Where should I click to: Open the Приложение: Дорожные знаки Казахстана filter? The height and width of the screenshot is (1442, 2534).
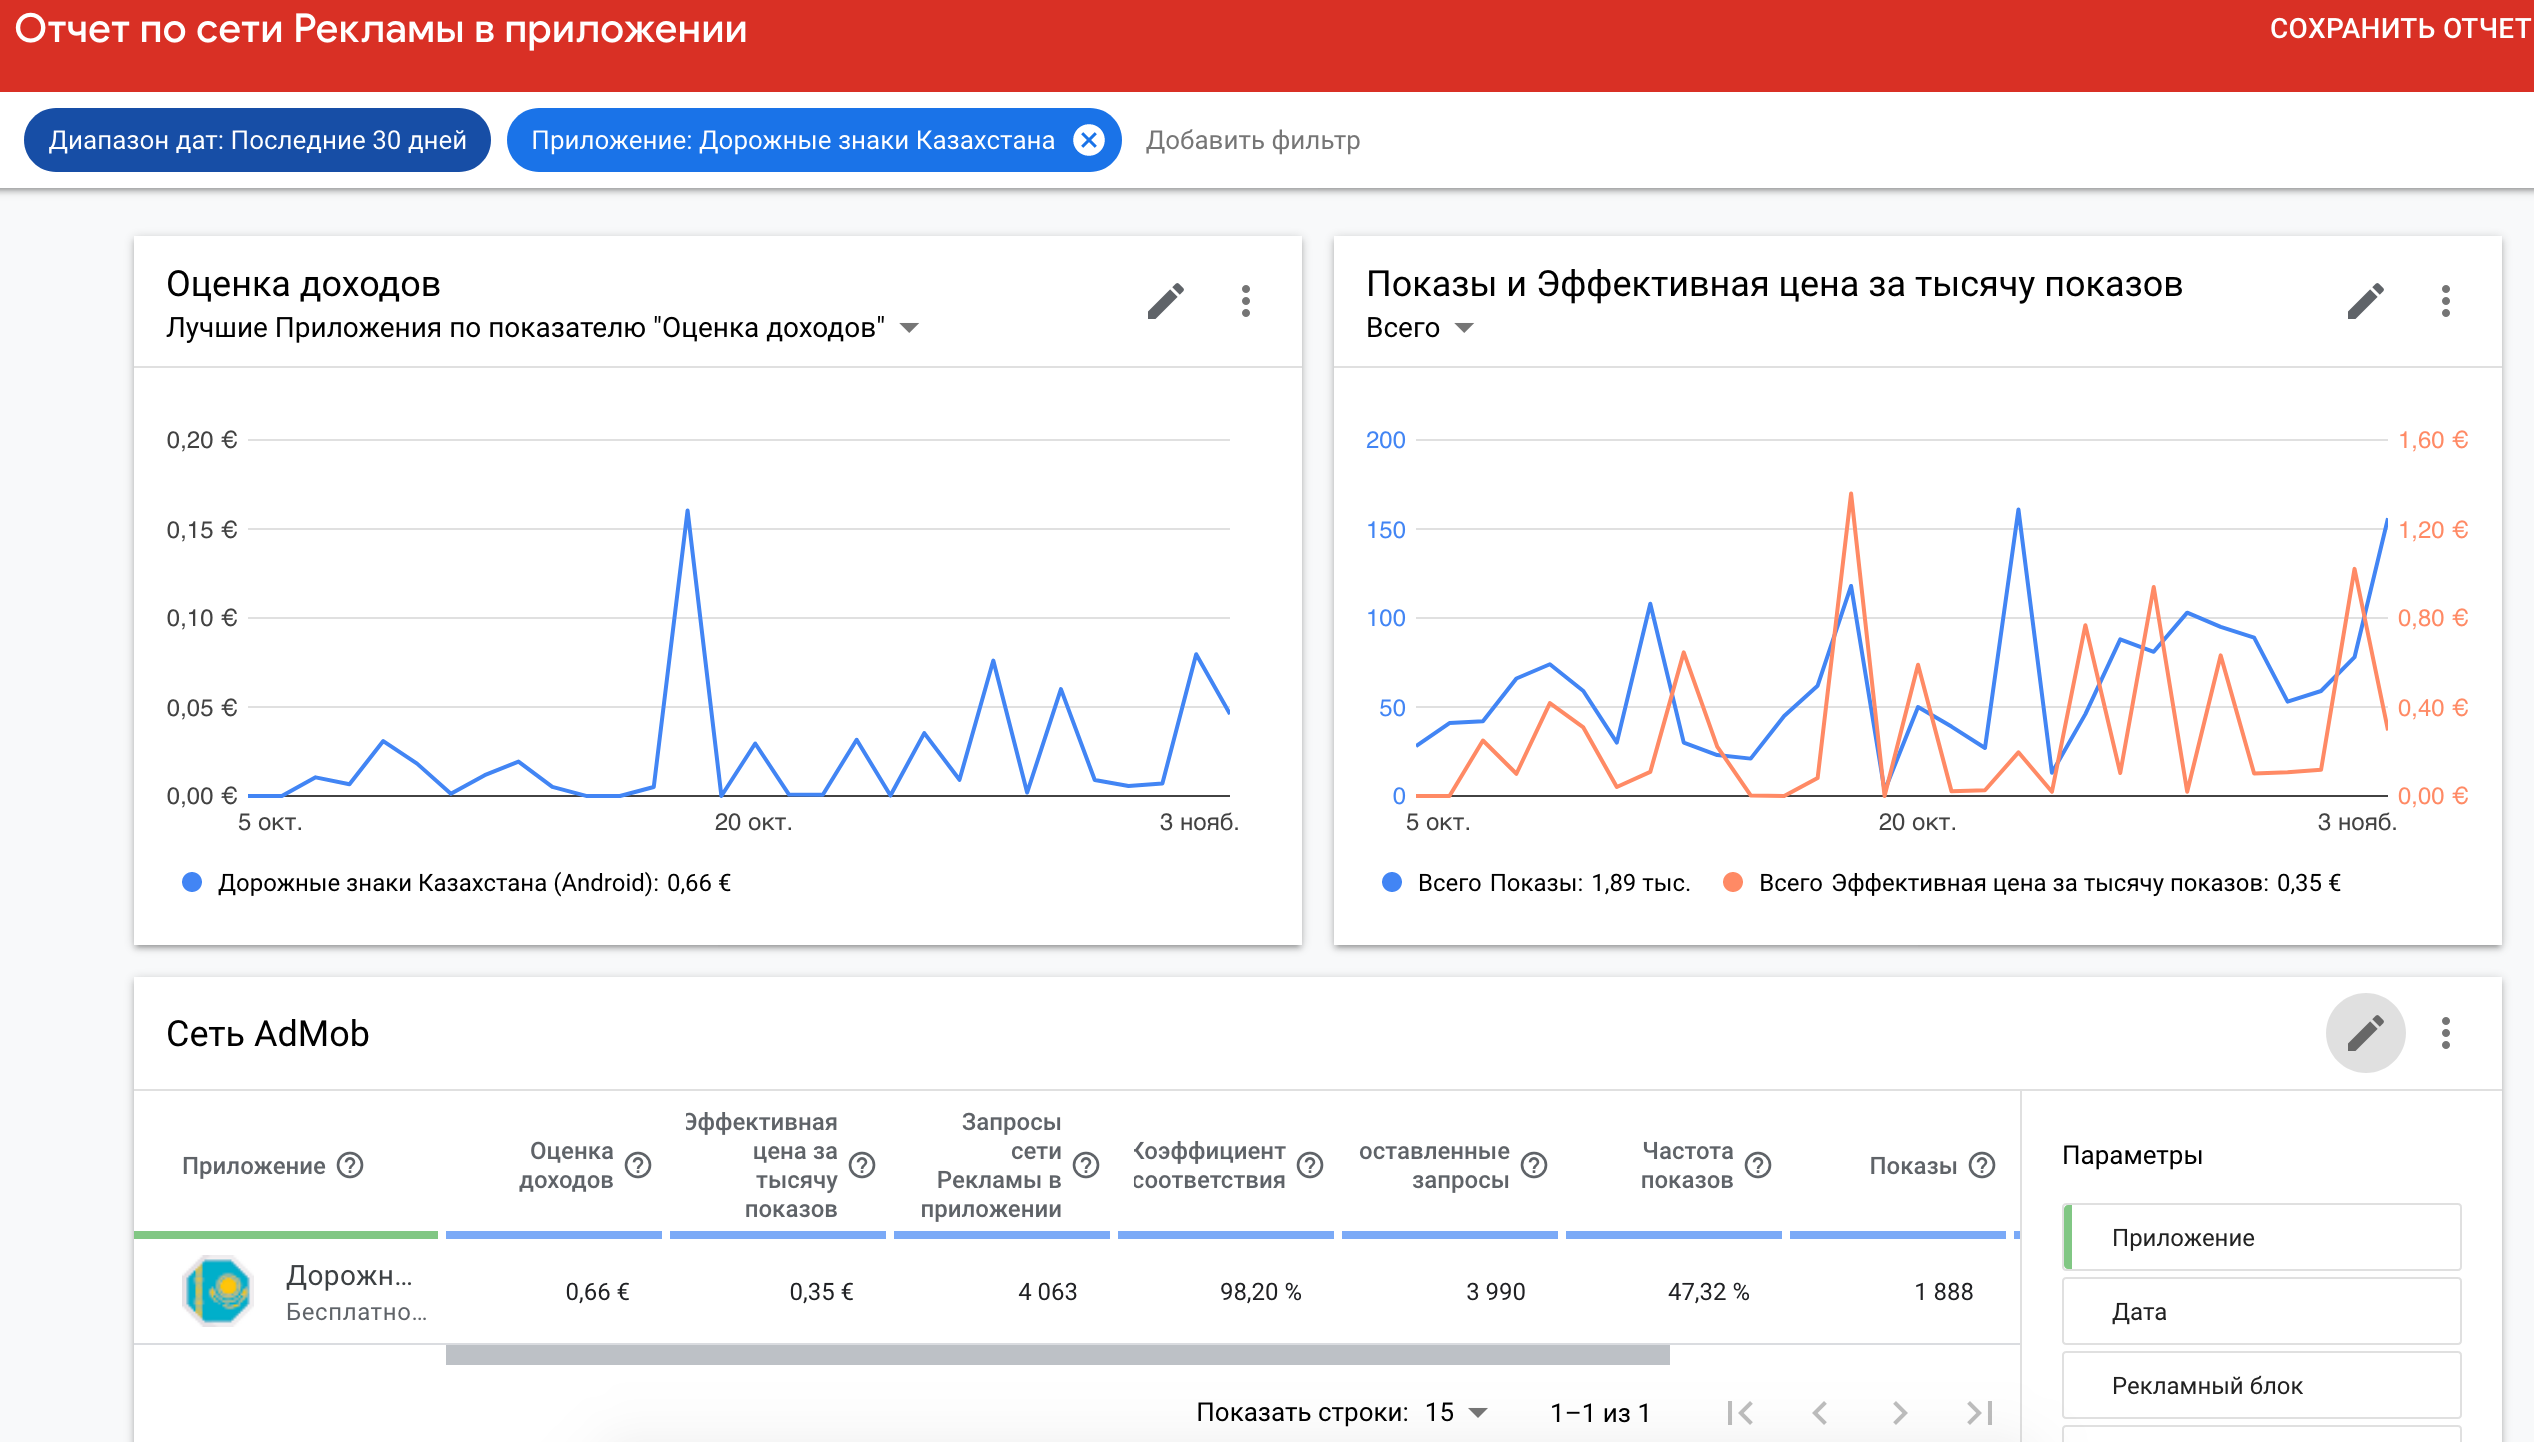coord(792,140)
